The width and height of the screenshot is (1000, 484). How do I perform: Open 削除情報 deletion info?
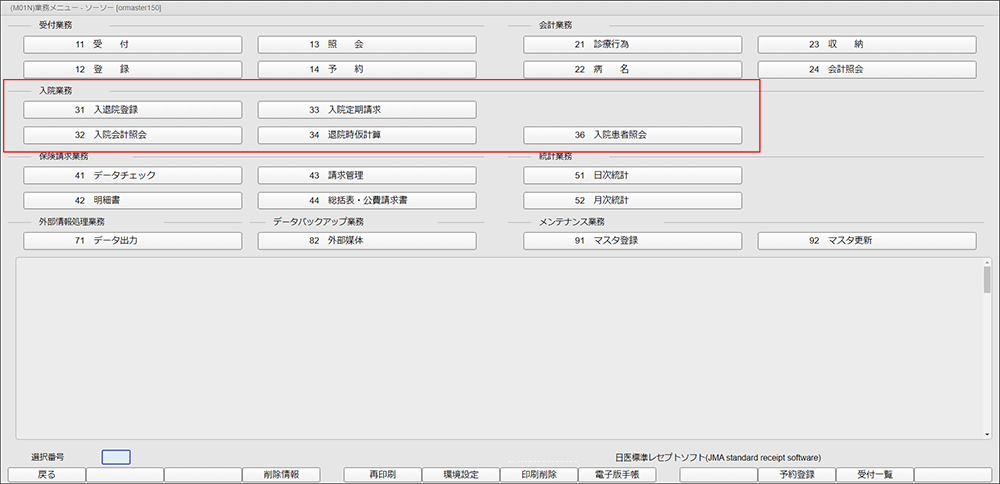pyautogui.click(x=281, y=475)
